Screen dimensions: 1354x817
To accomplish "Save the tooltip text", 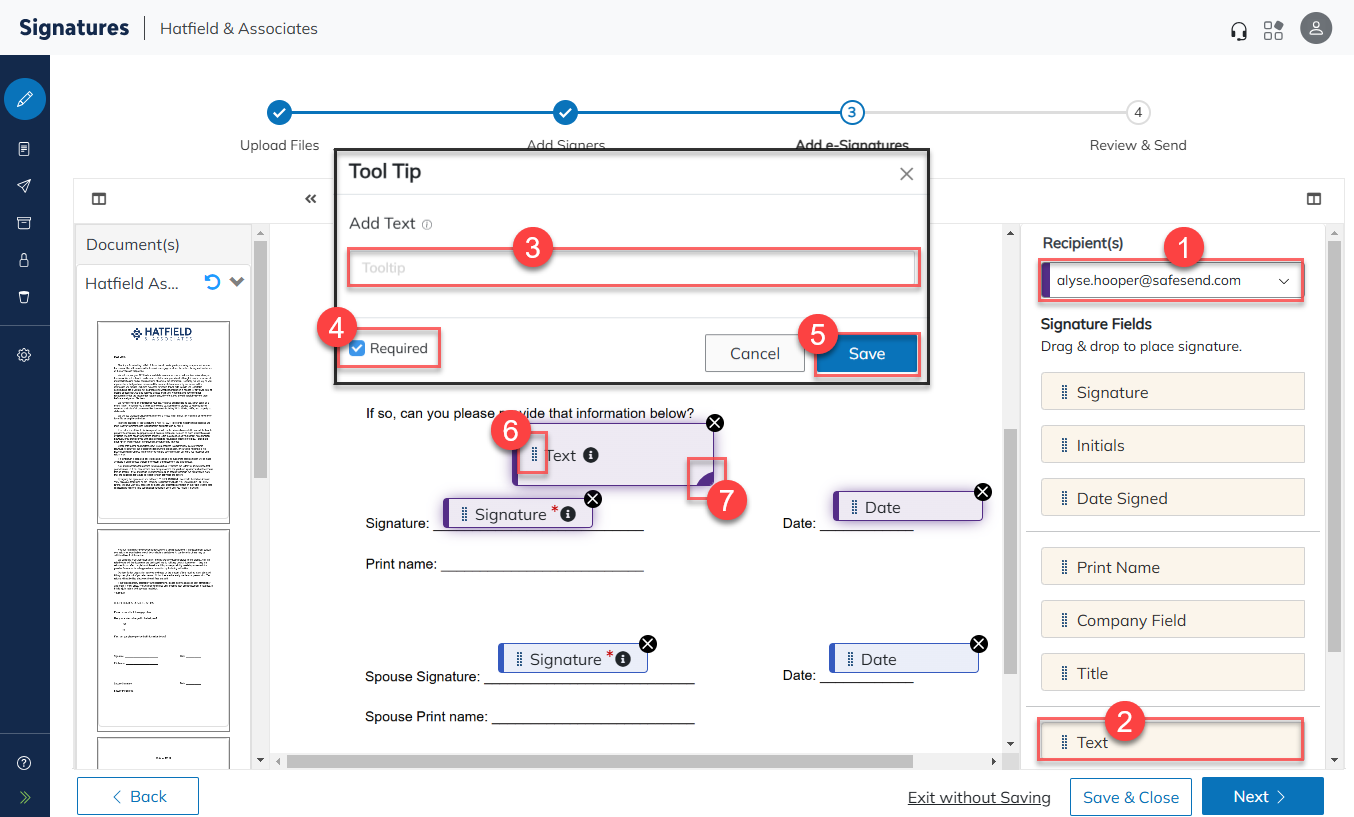I will [x=867, y=353].
